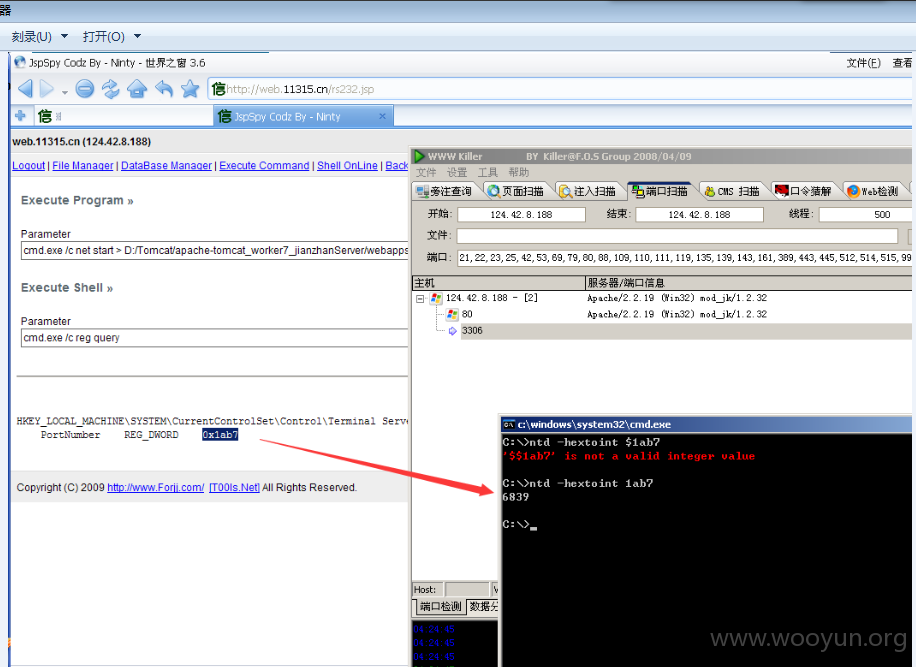This screenshot has width=916, height=667.
Task: Click the Logout link
Action: pos(29,166)
